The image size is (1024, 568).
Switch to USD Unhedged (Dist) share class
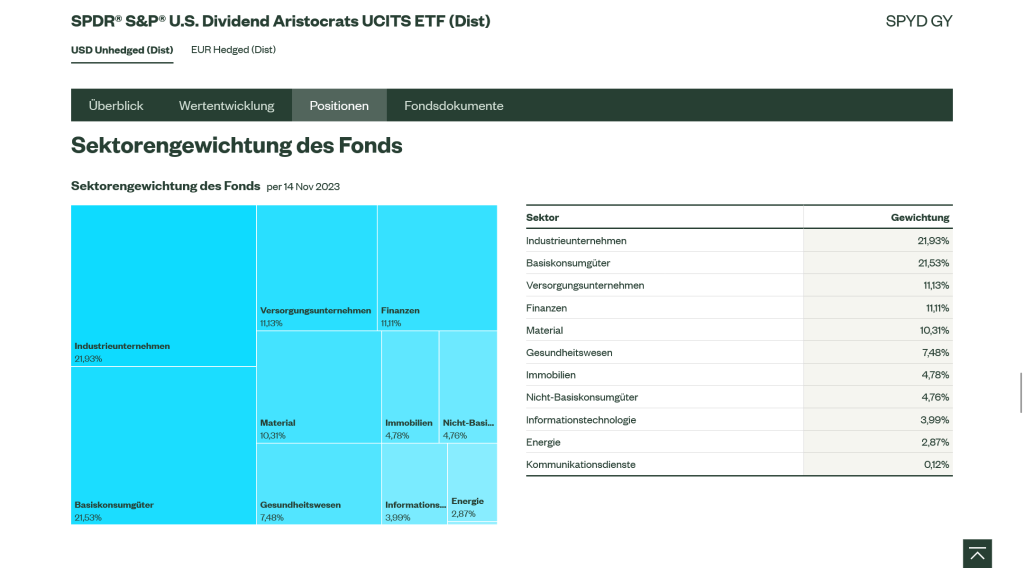pyautogui.click(x=122, y=50)
